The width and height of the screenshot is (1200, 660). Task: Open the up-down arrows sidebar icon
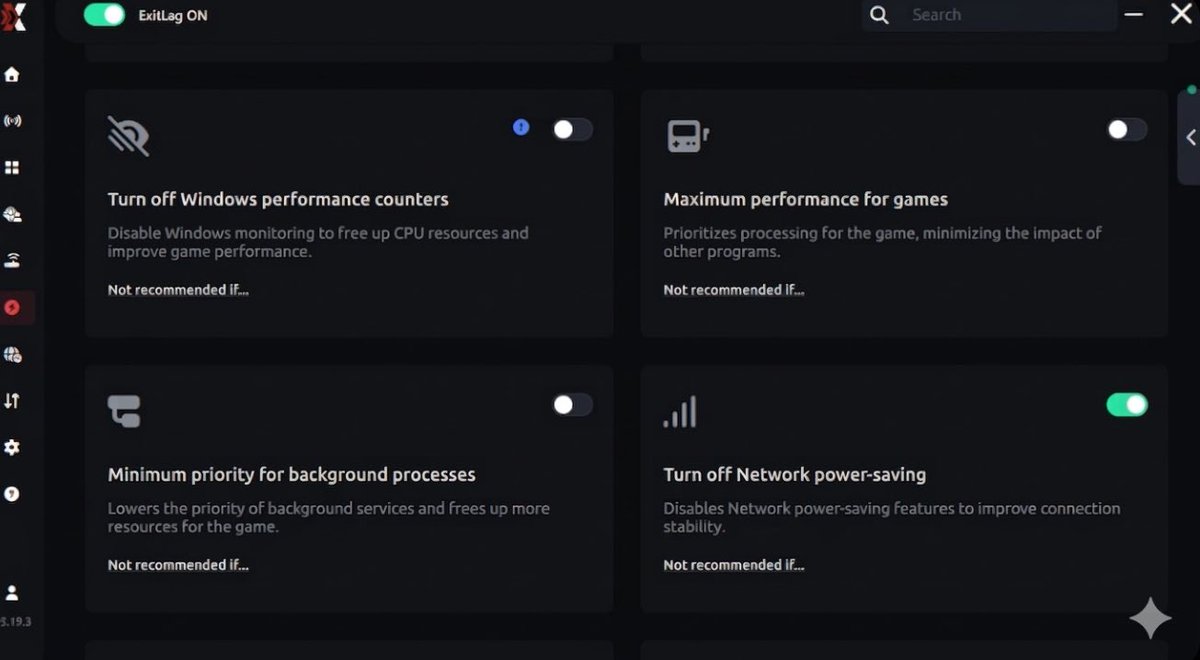(x=12, y=401)
